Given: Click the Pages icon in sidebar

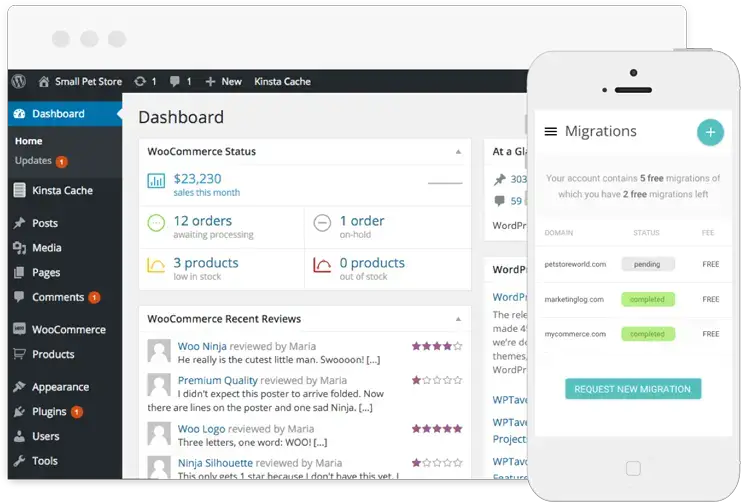Looking at the screenshot, I should pos(20,273).
